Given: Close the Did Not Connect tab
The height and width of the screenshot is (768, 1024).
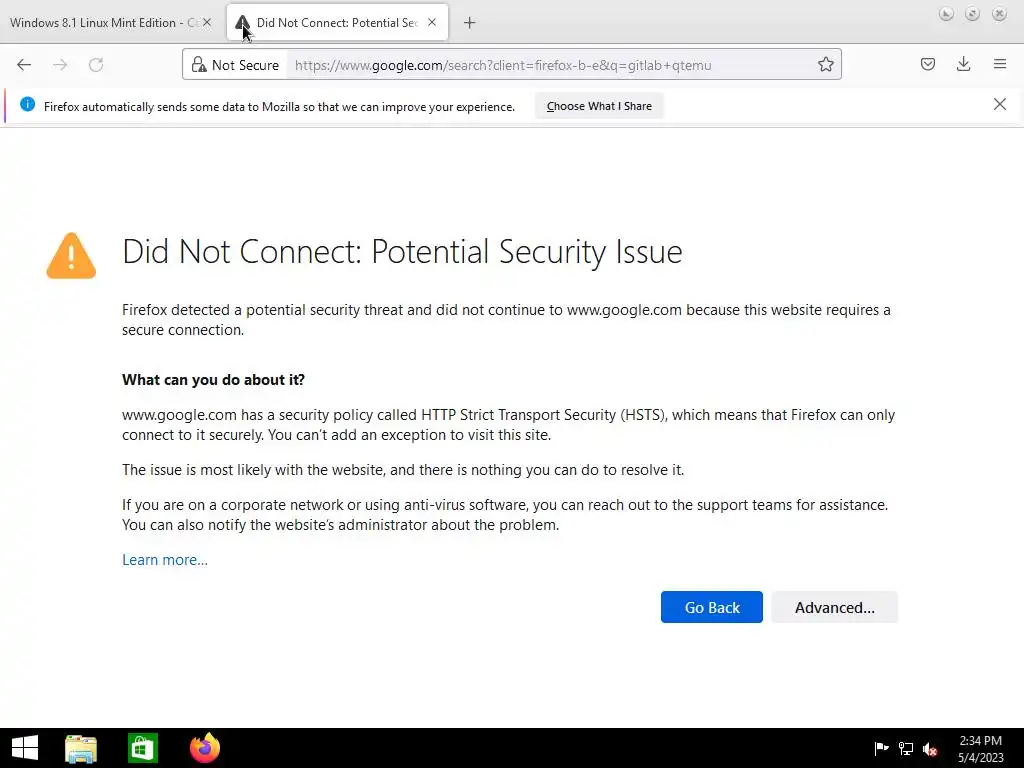Looking at the screenshot, I should [432, 23].
